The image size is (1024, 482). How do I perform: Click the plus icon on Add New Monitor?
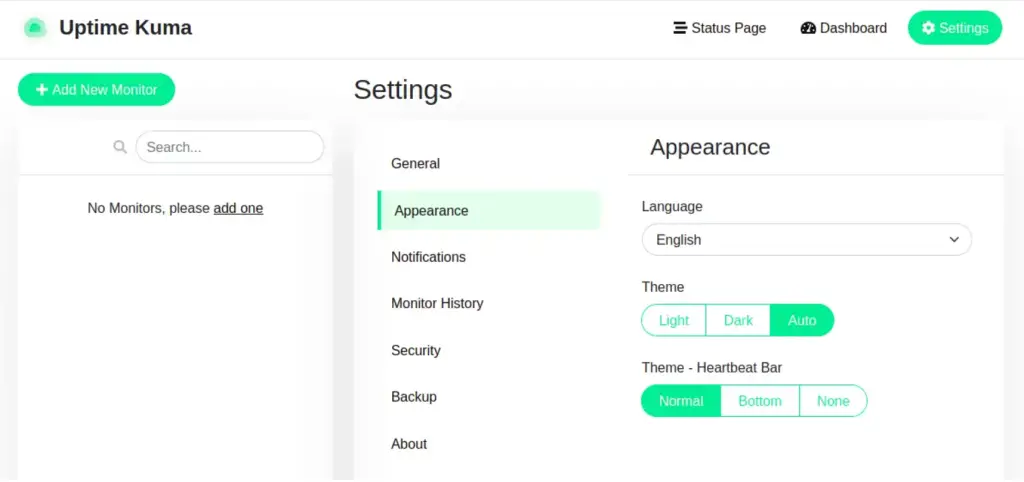click(x=42, y=90)
